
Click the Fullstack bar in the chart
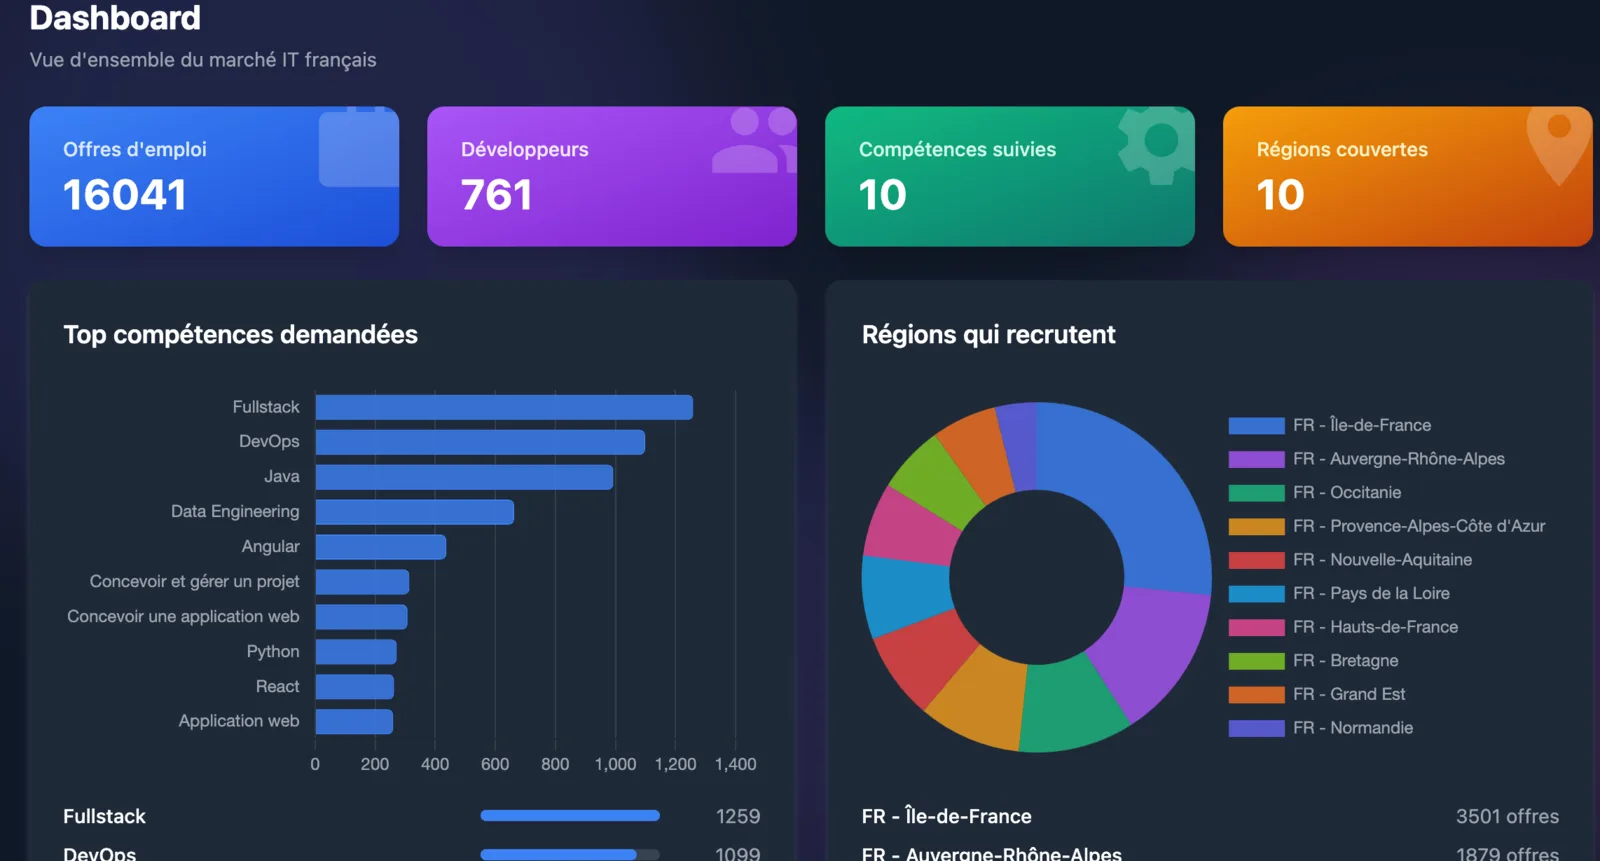(x=504, y=407)
